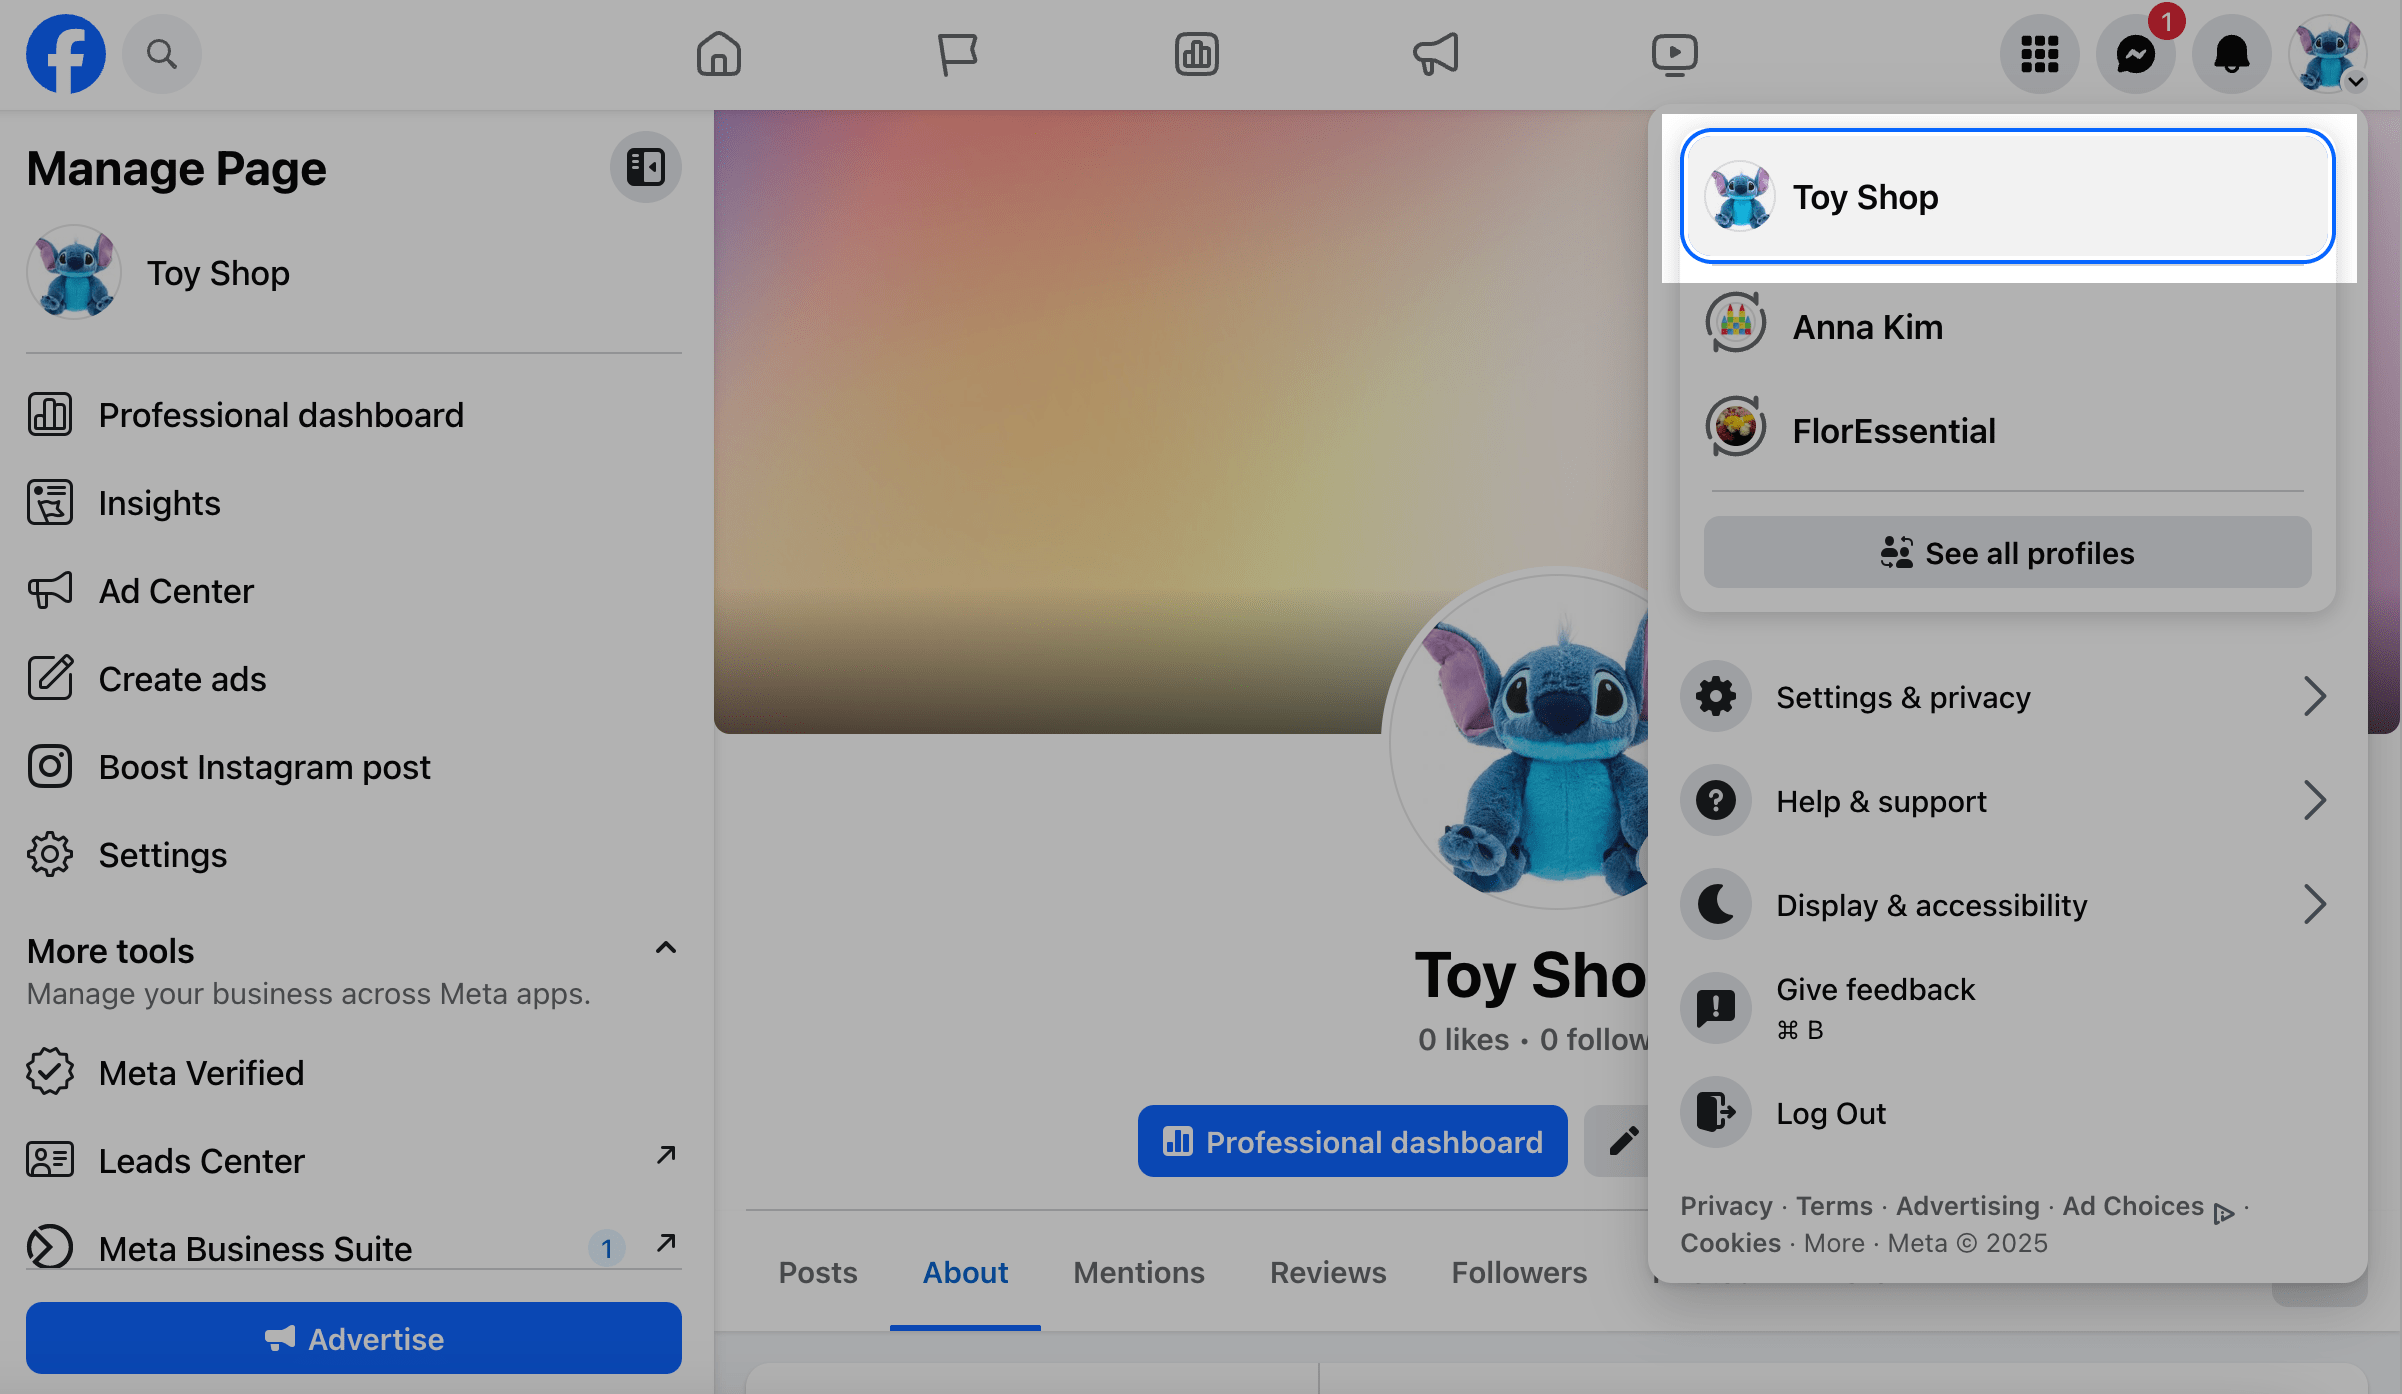Click the See all profiles button

pyautogui.click(x=2007, y=553)
